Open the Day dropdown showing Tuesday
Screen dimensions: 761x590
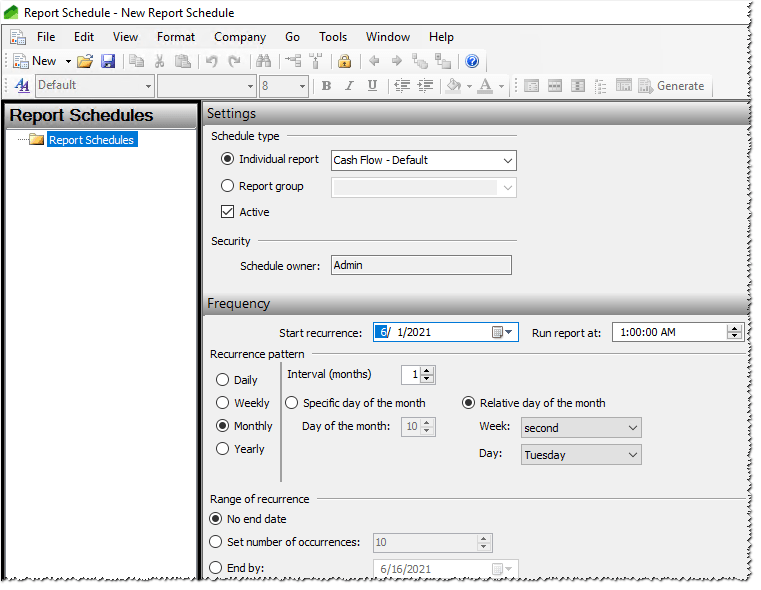632,455
